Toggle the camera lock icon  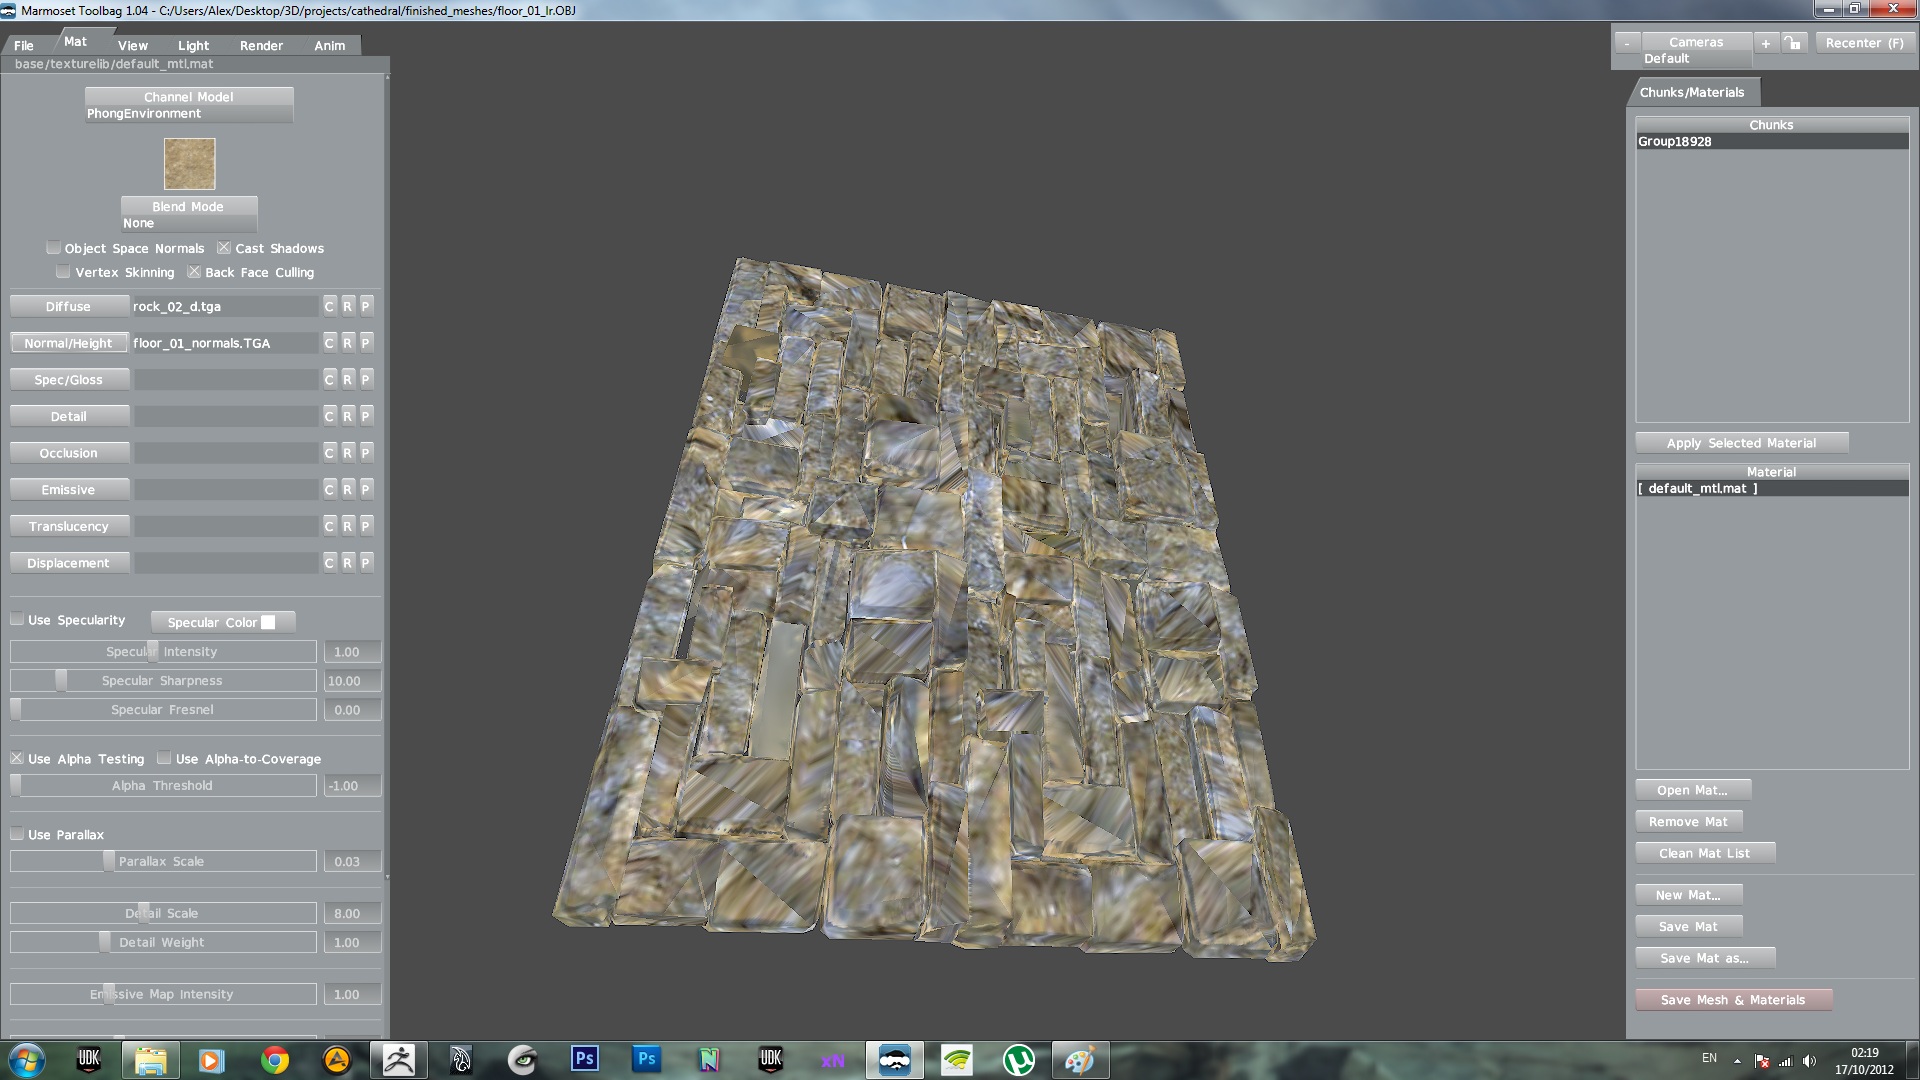1794,43
